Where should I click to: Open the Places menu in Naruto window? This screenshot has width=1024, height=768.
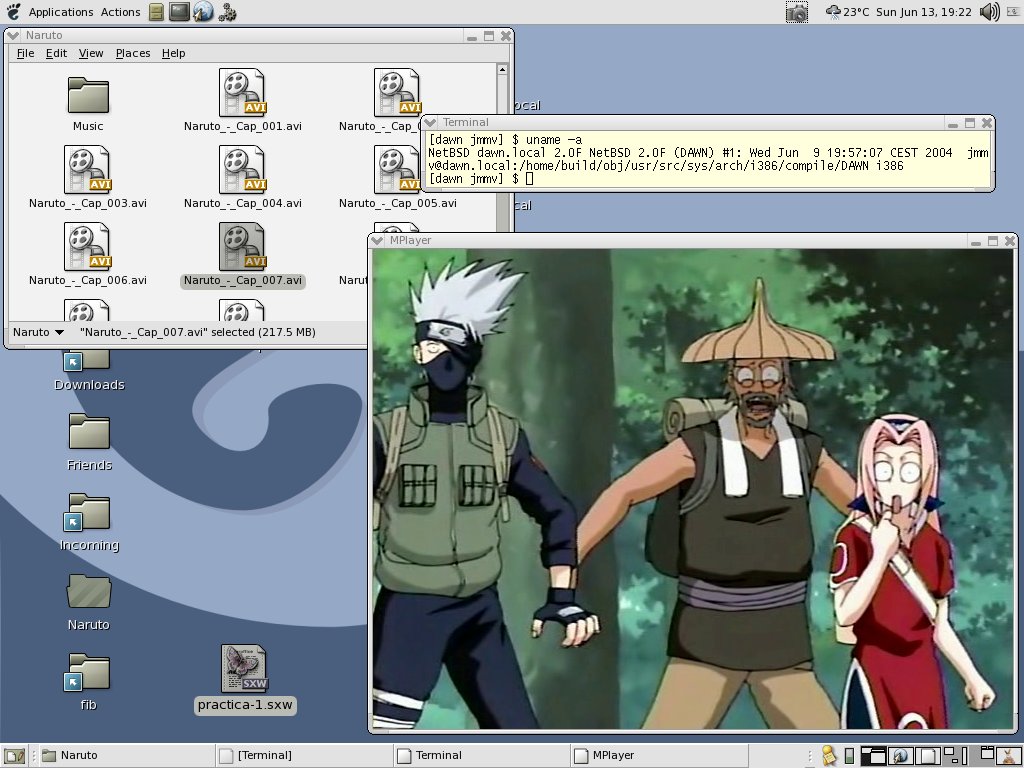point(133,53)
